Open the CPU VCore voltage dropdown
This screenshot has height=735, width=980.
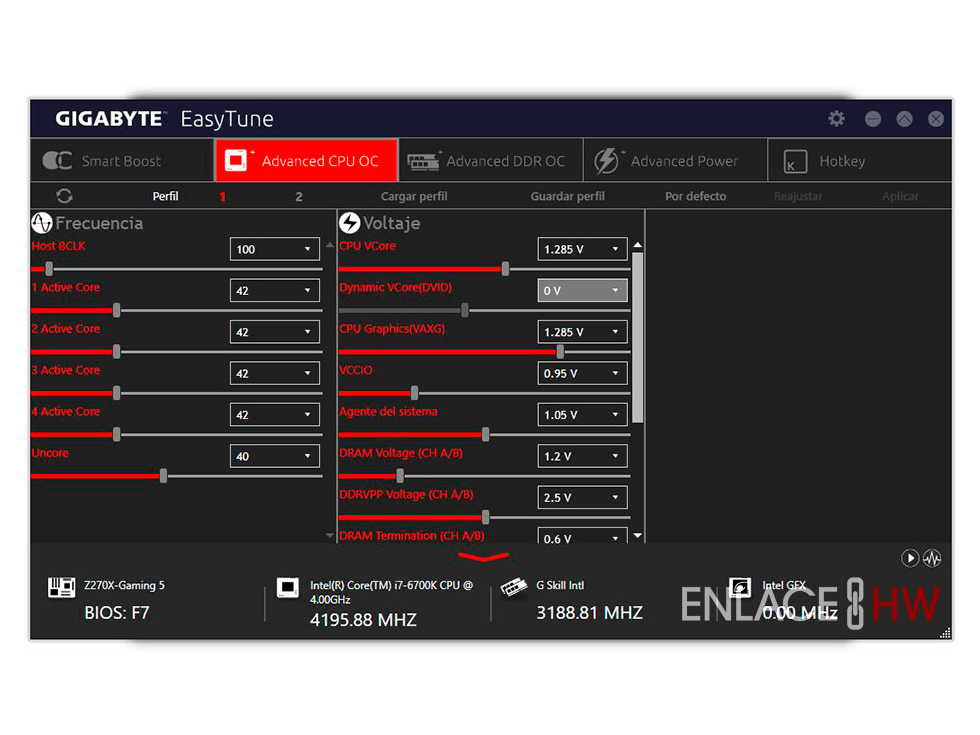pos(582,249)
